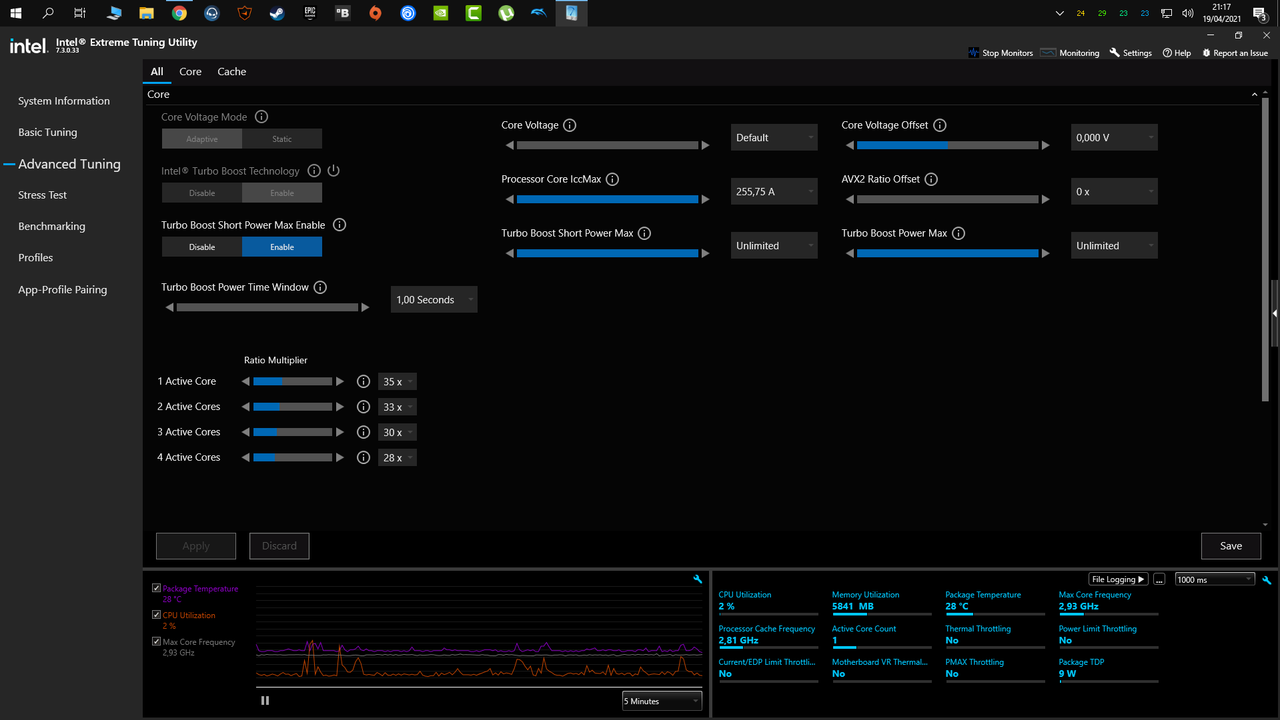The height and width of the screenshot is (720, 1280).
Task: Click the Discard button
Action: click(279, 546)
